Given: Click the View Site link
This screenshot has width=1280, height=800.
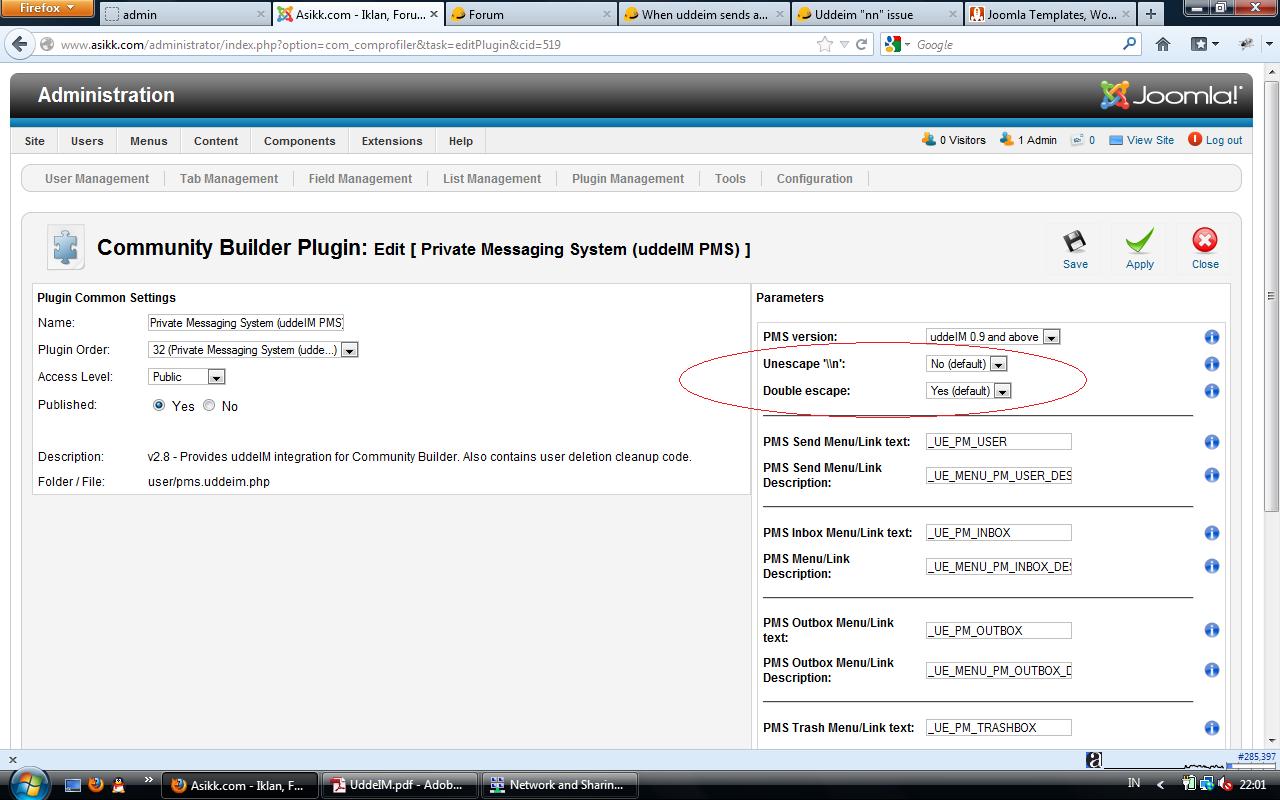Looking at the screenshot, I should click(1141, 140).
